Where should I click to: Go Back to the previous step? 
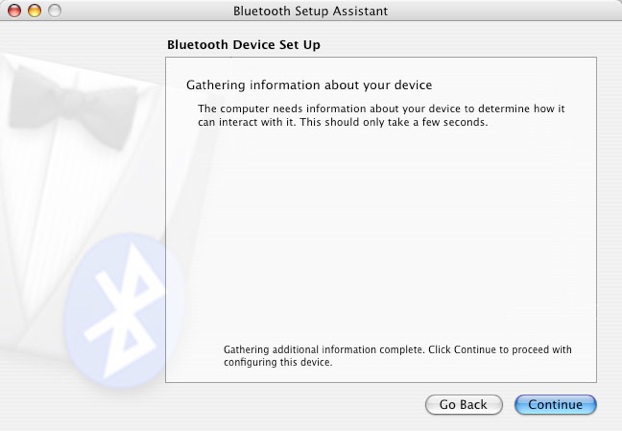464,404
